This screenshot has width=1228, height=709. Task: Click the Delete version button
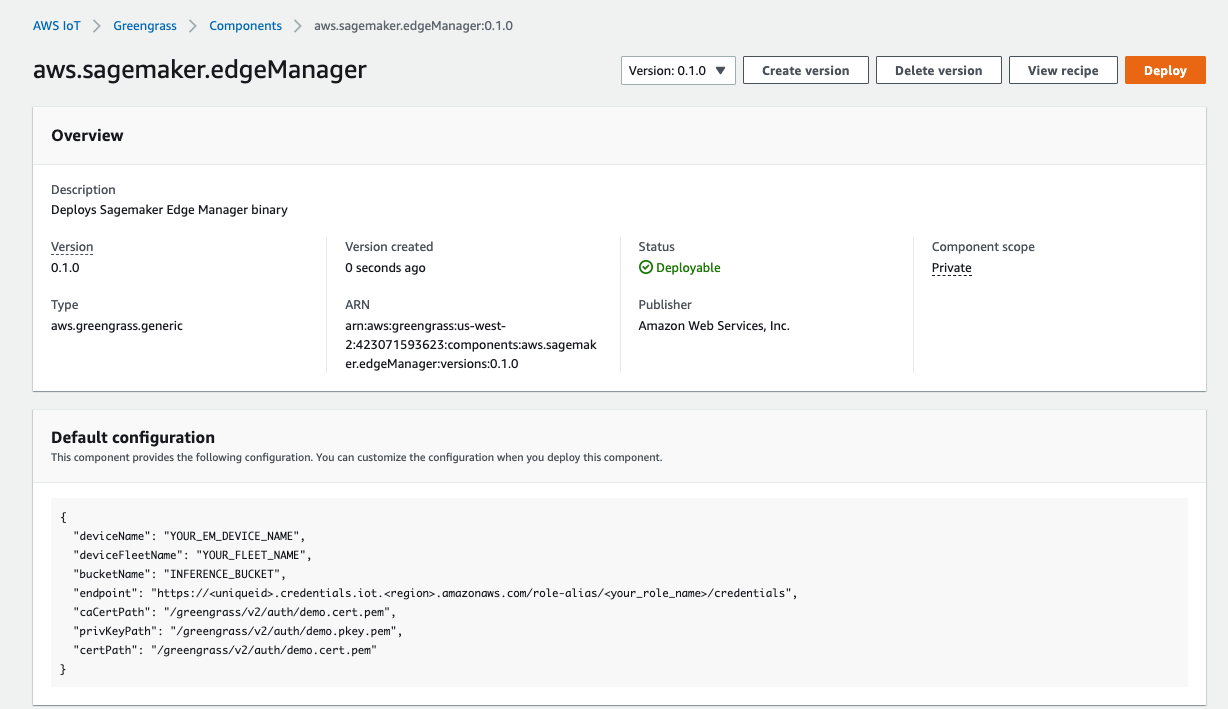click(939, 70)
